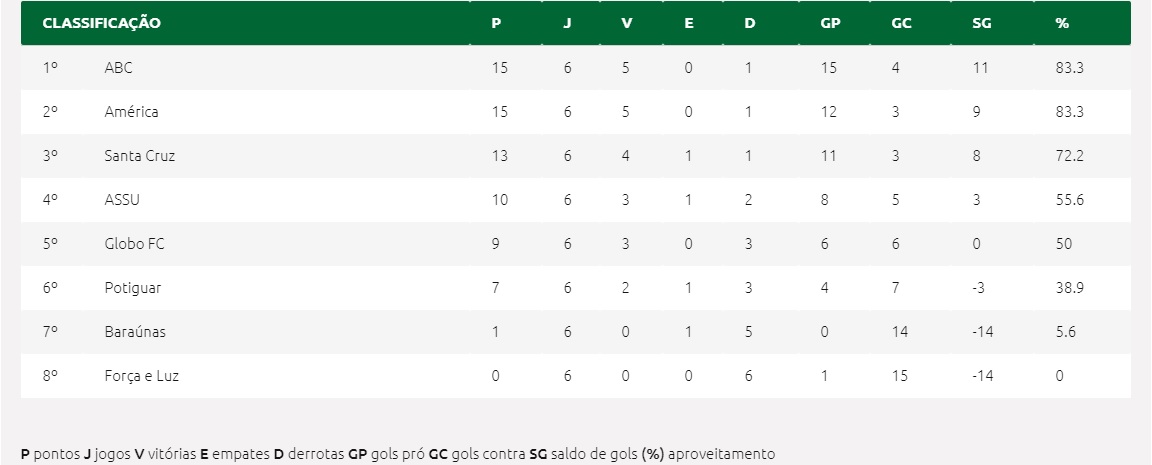The width and height of the screenshot is (1152, 465).
Task: Select the GP column header in table
Action: pos(829,23)
